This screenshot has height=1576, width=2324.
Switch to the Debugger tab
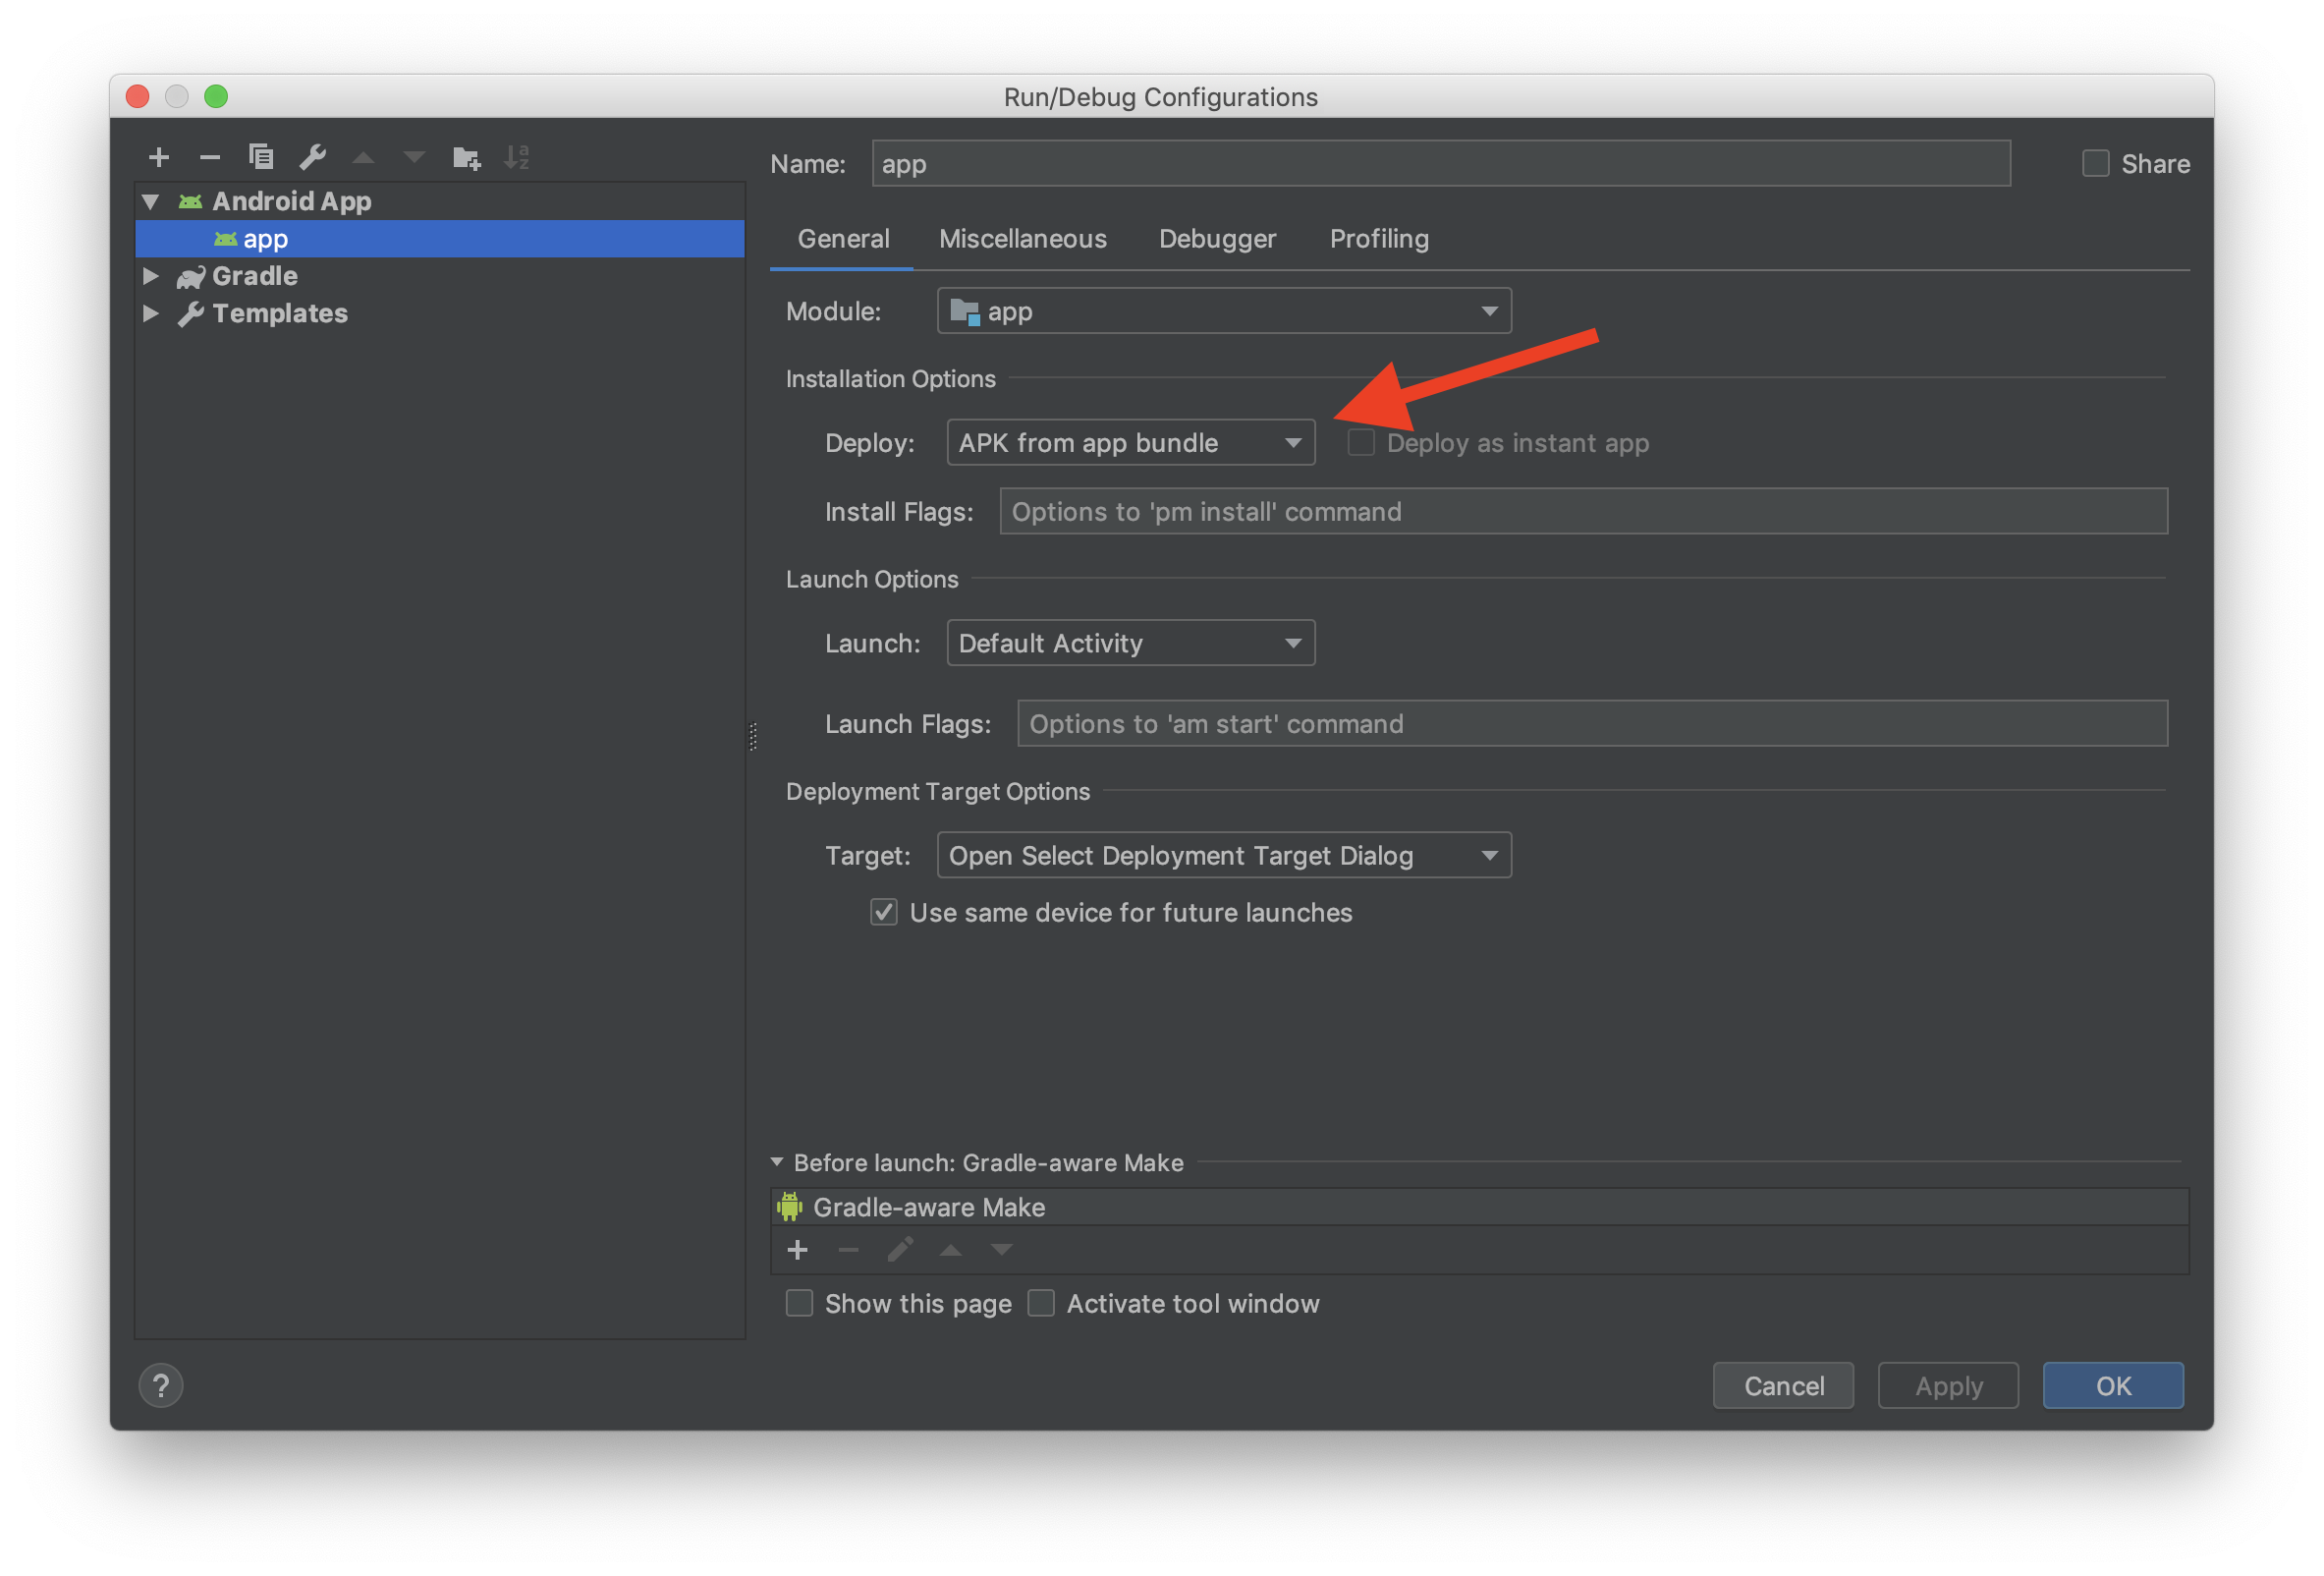[1217, 239]
